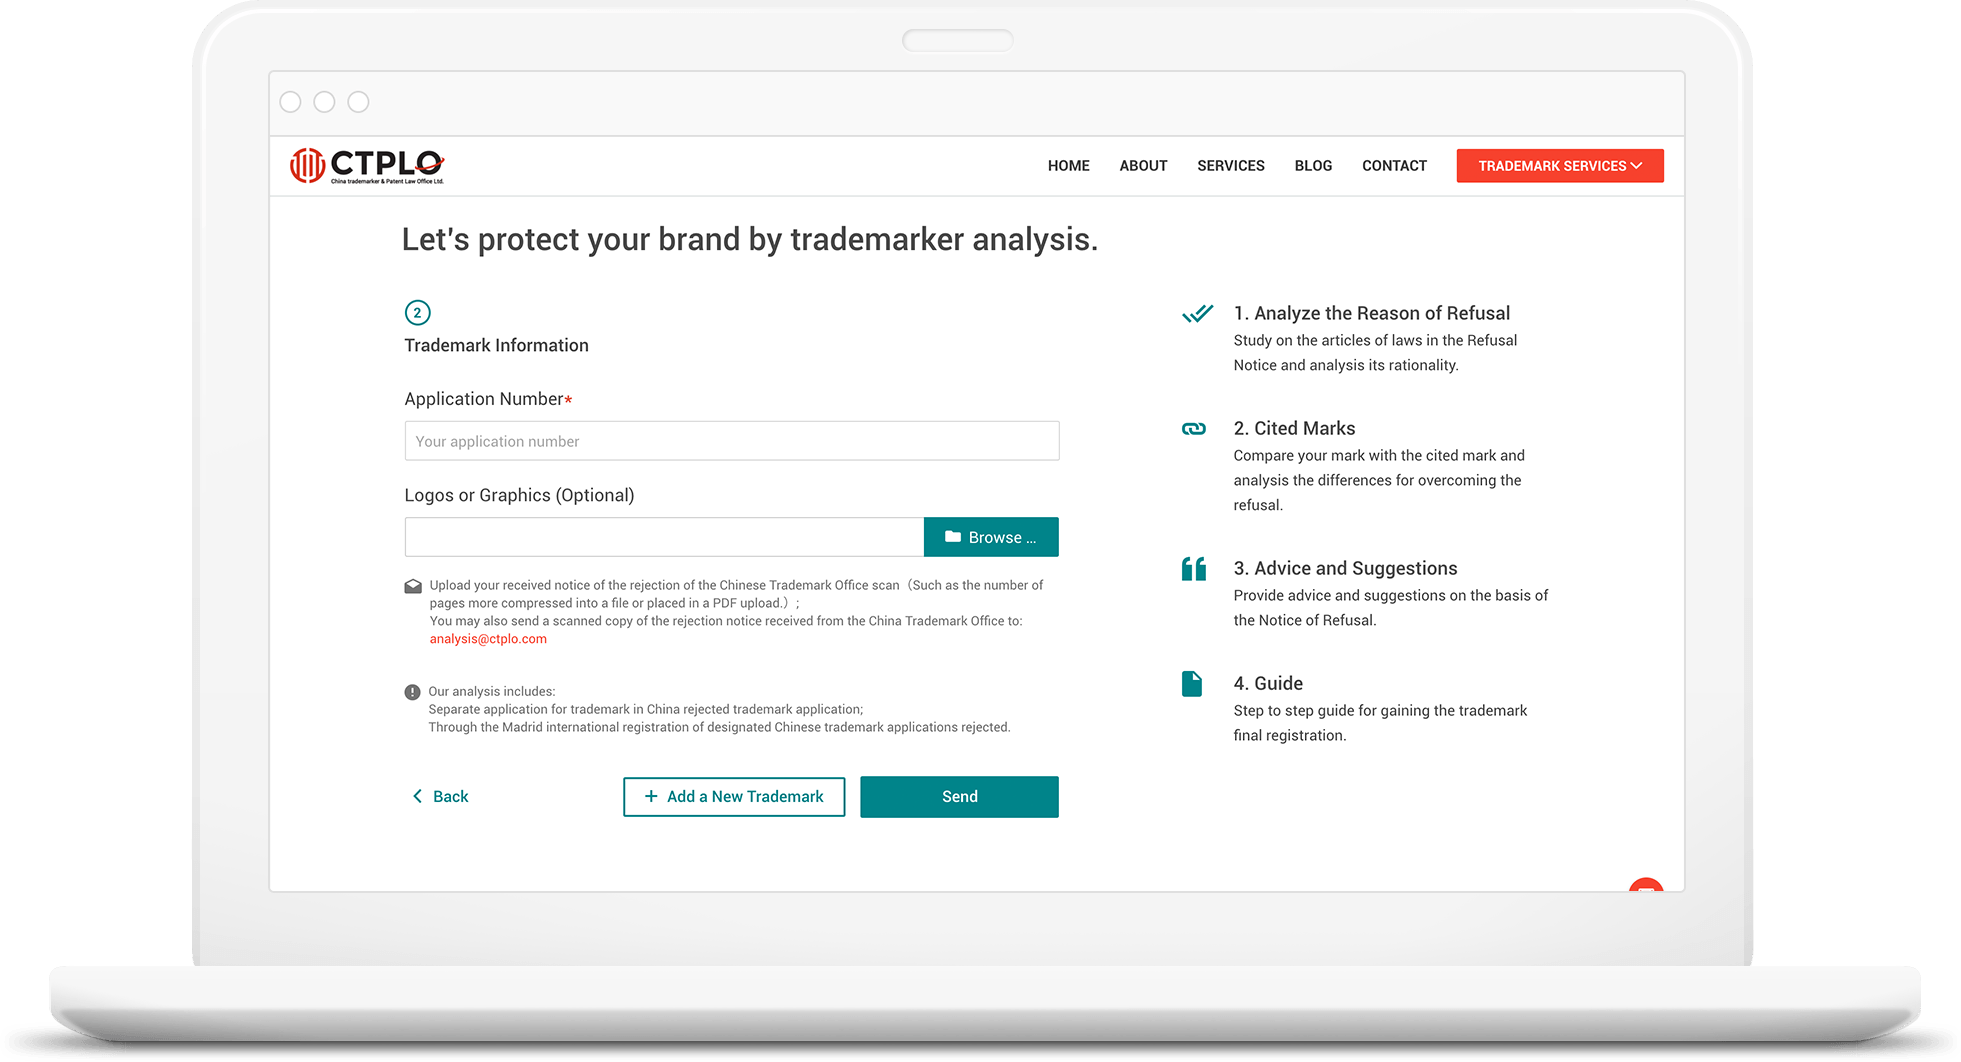The height and width of the screenshot is (1062, 1961).
Task: Expand the Trademark Services dropdown
Action: click(x=1559, y=166)
